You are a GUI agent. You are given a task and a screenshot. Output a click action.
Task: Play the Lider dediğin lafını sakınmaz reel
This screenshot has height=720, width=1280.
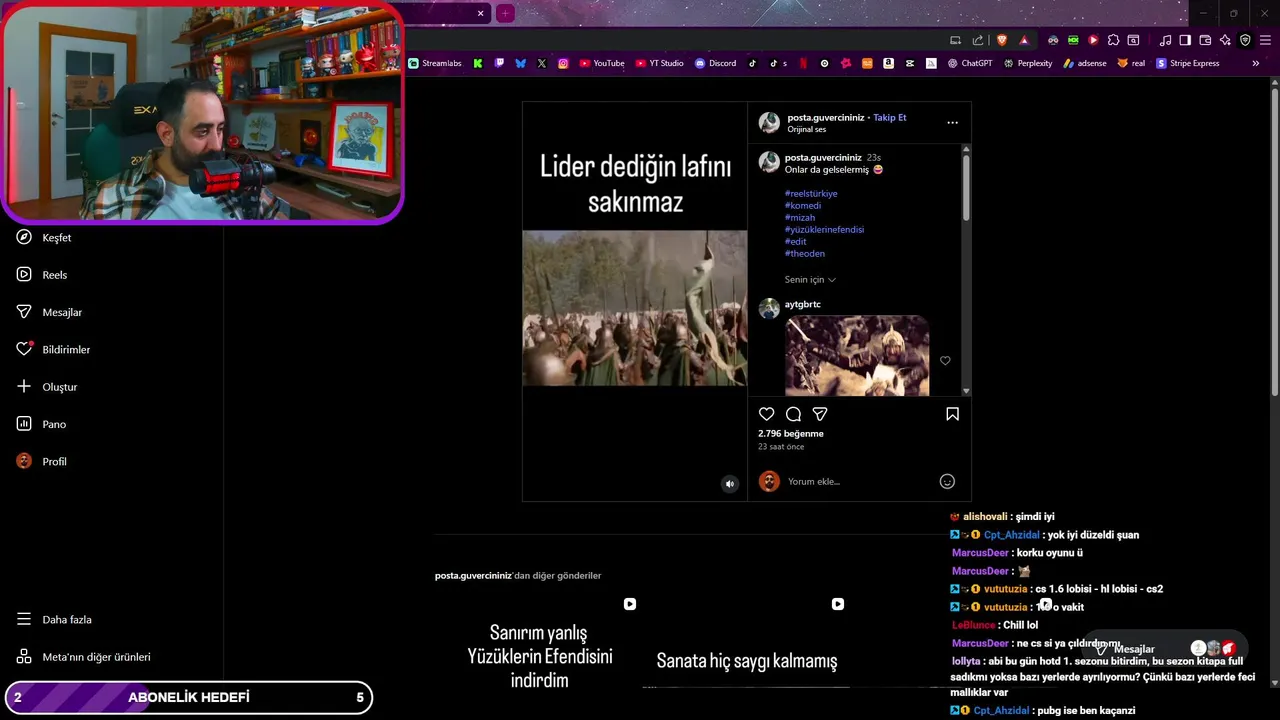click(634, 301)
